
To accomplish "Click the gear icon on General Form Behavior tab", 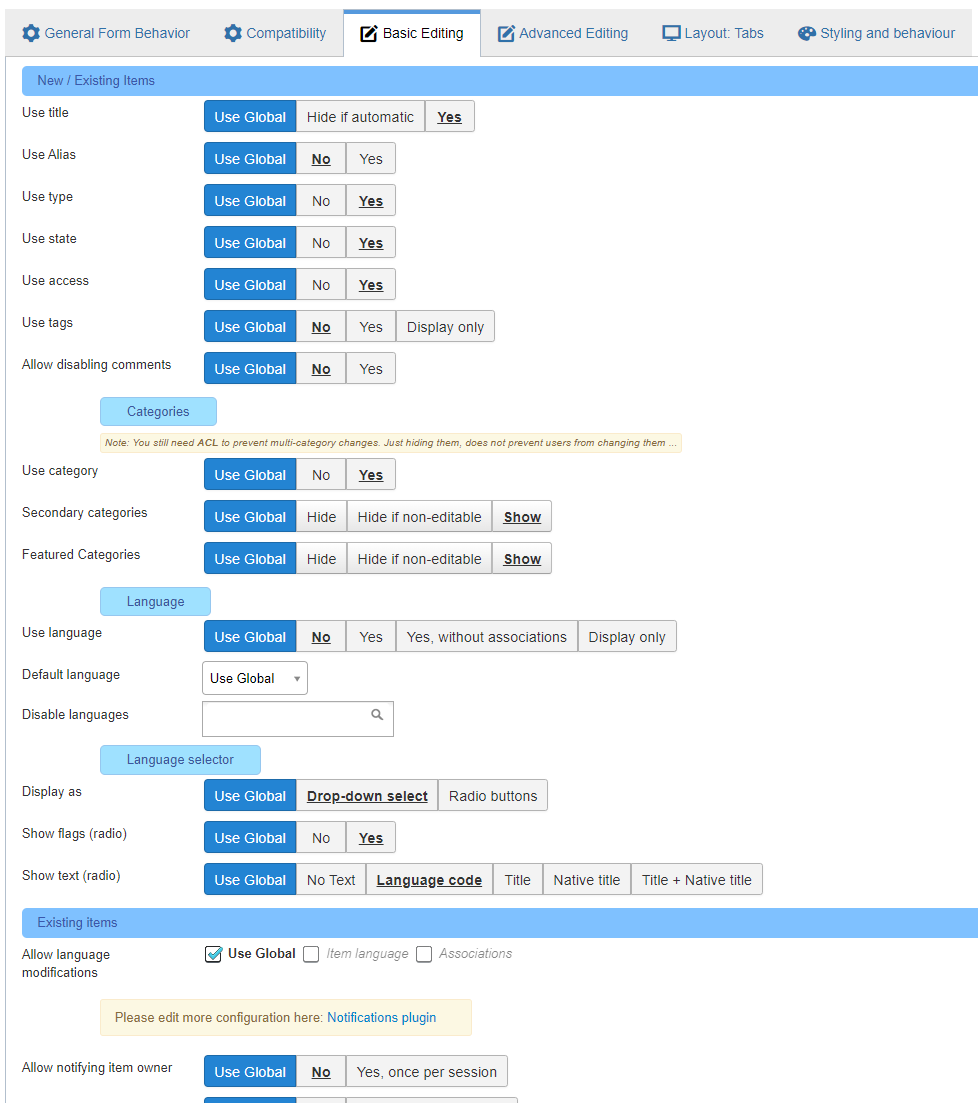I will click(31, 33).
